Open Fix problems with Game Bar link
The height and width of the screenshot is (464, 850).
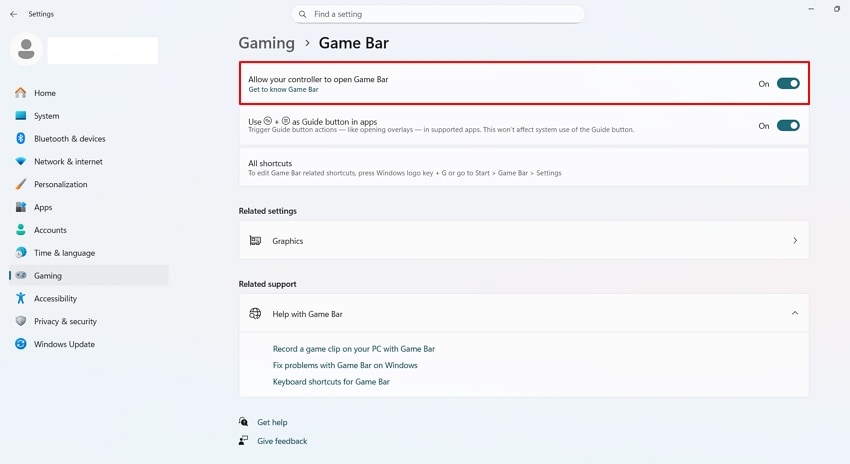click(x=345, y=365)
